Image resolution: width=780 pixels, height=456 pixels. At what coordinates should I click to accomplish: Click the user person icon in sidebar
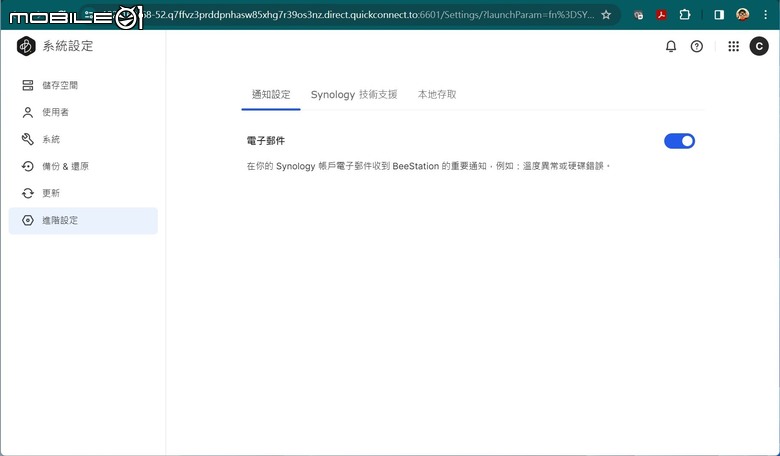click(28, 112)
